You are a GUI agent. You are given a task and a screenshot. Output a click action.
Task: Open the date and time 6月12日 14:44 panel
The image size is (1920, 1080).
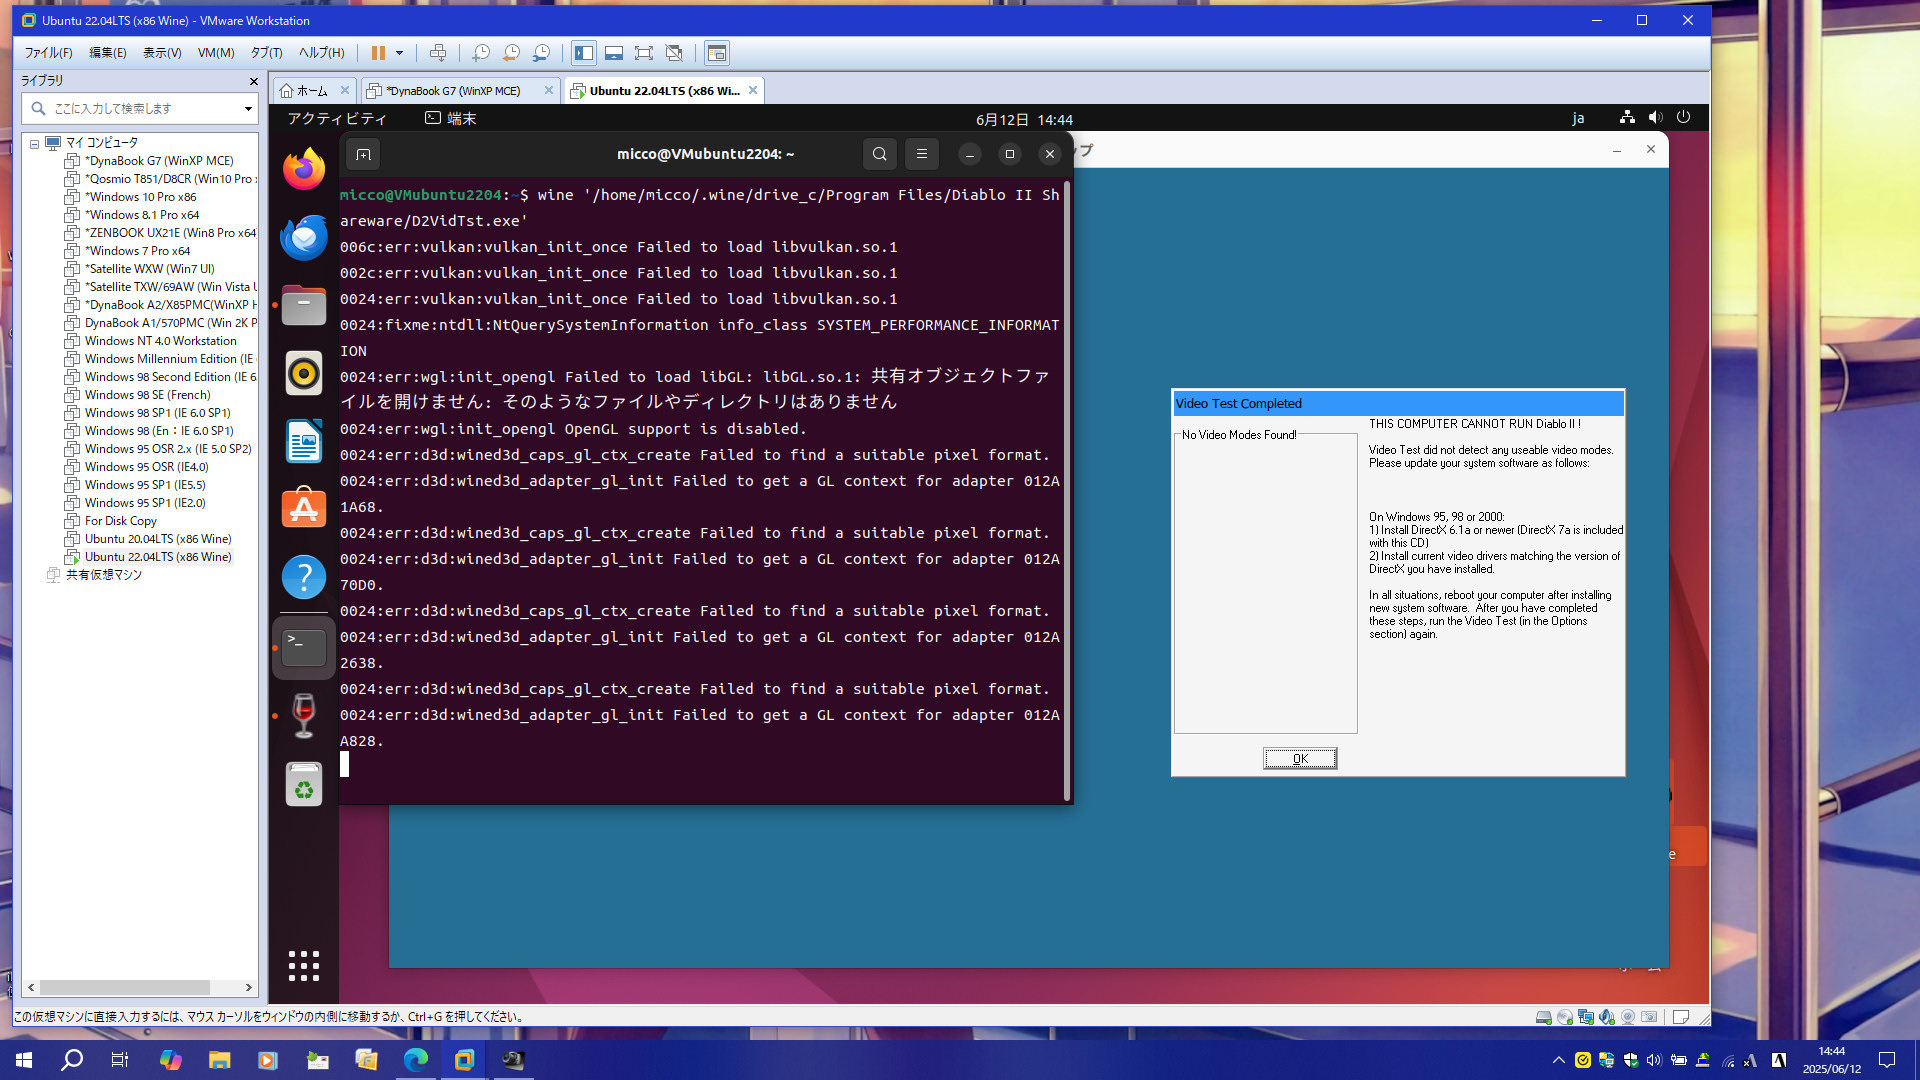1024,120
